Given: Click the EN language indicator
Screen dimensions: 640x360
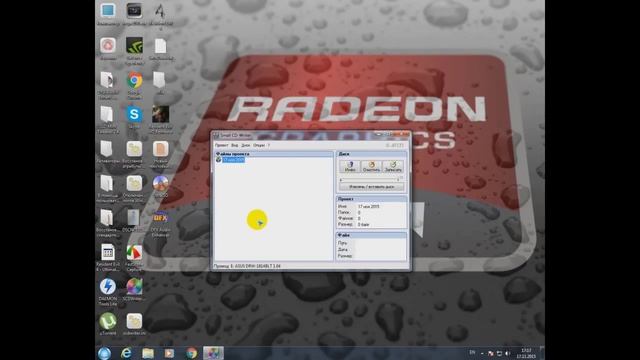Looking at the screenshot, I should coord(472,352).
